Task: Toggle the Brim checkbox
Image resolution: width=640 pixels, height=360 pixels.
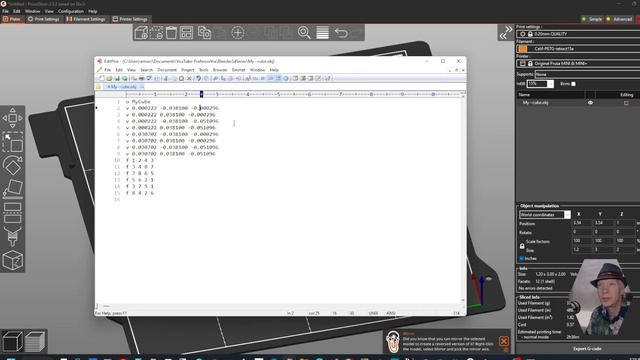Action: click(x=573, y=84)
